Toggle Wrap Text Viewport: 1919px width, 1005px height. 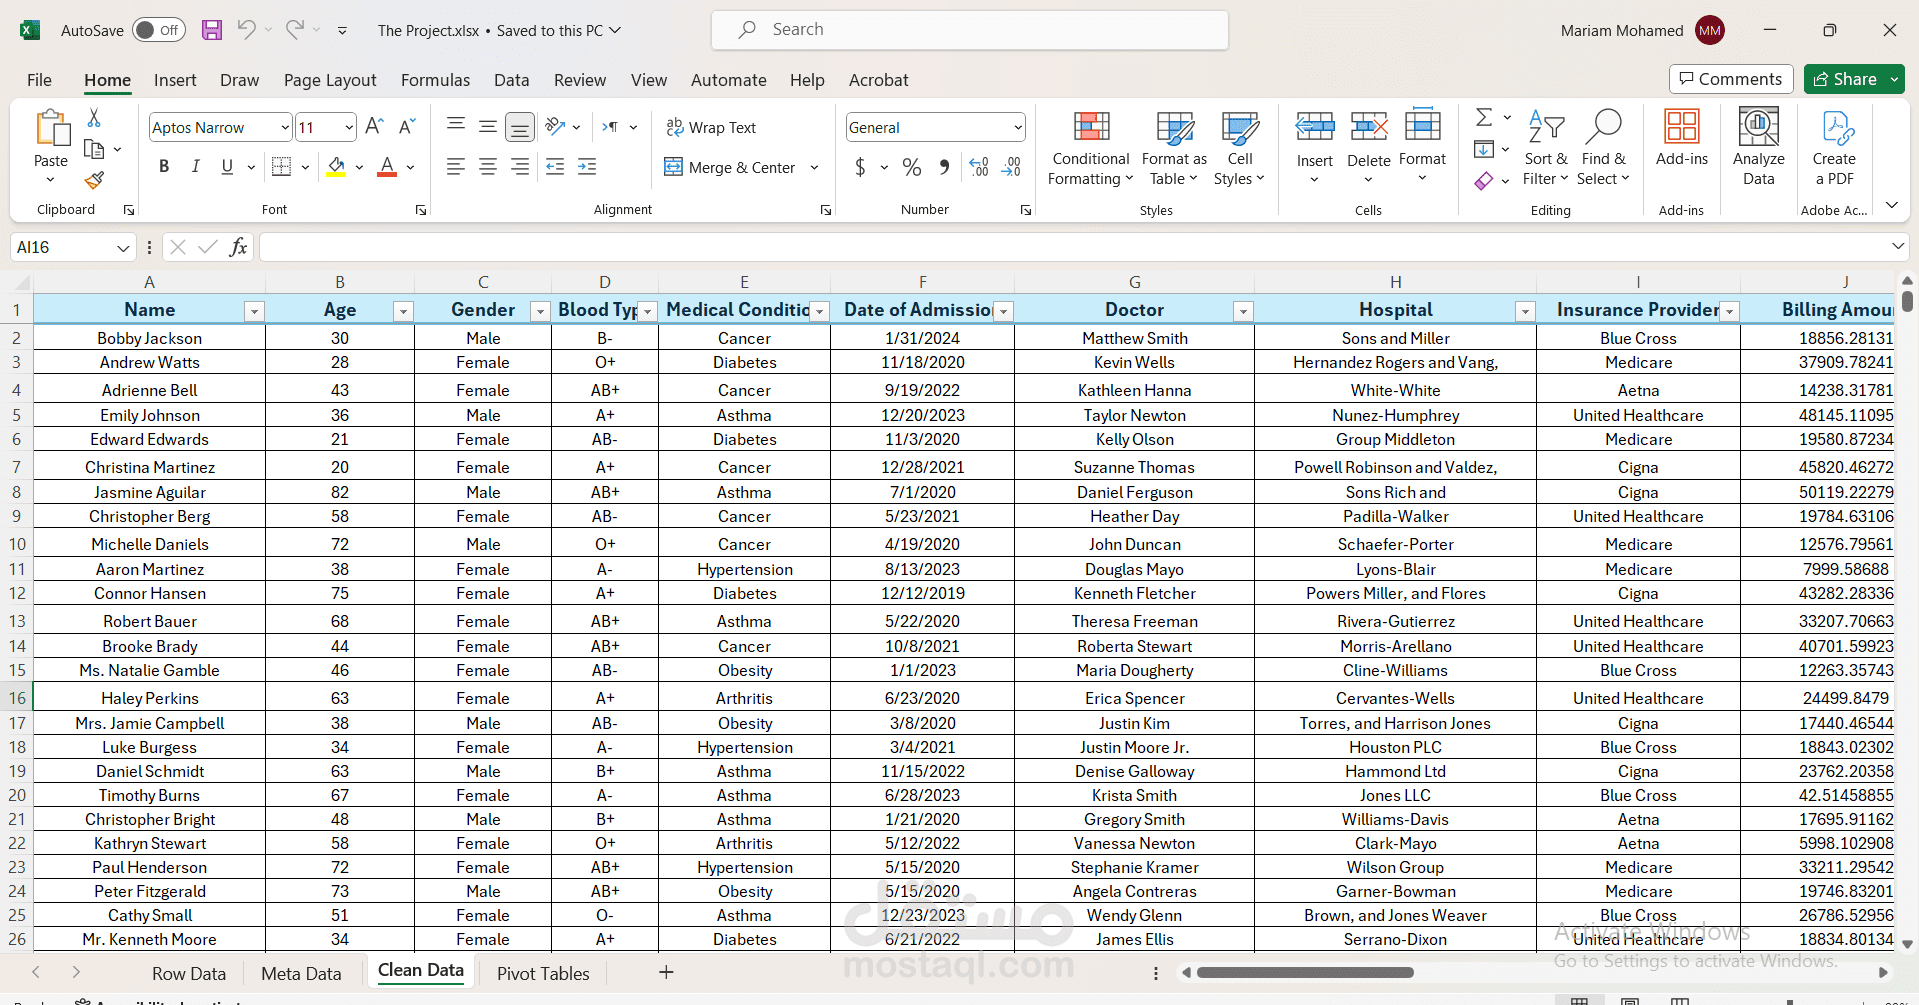pos(711,127)
